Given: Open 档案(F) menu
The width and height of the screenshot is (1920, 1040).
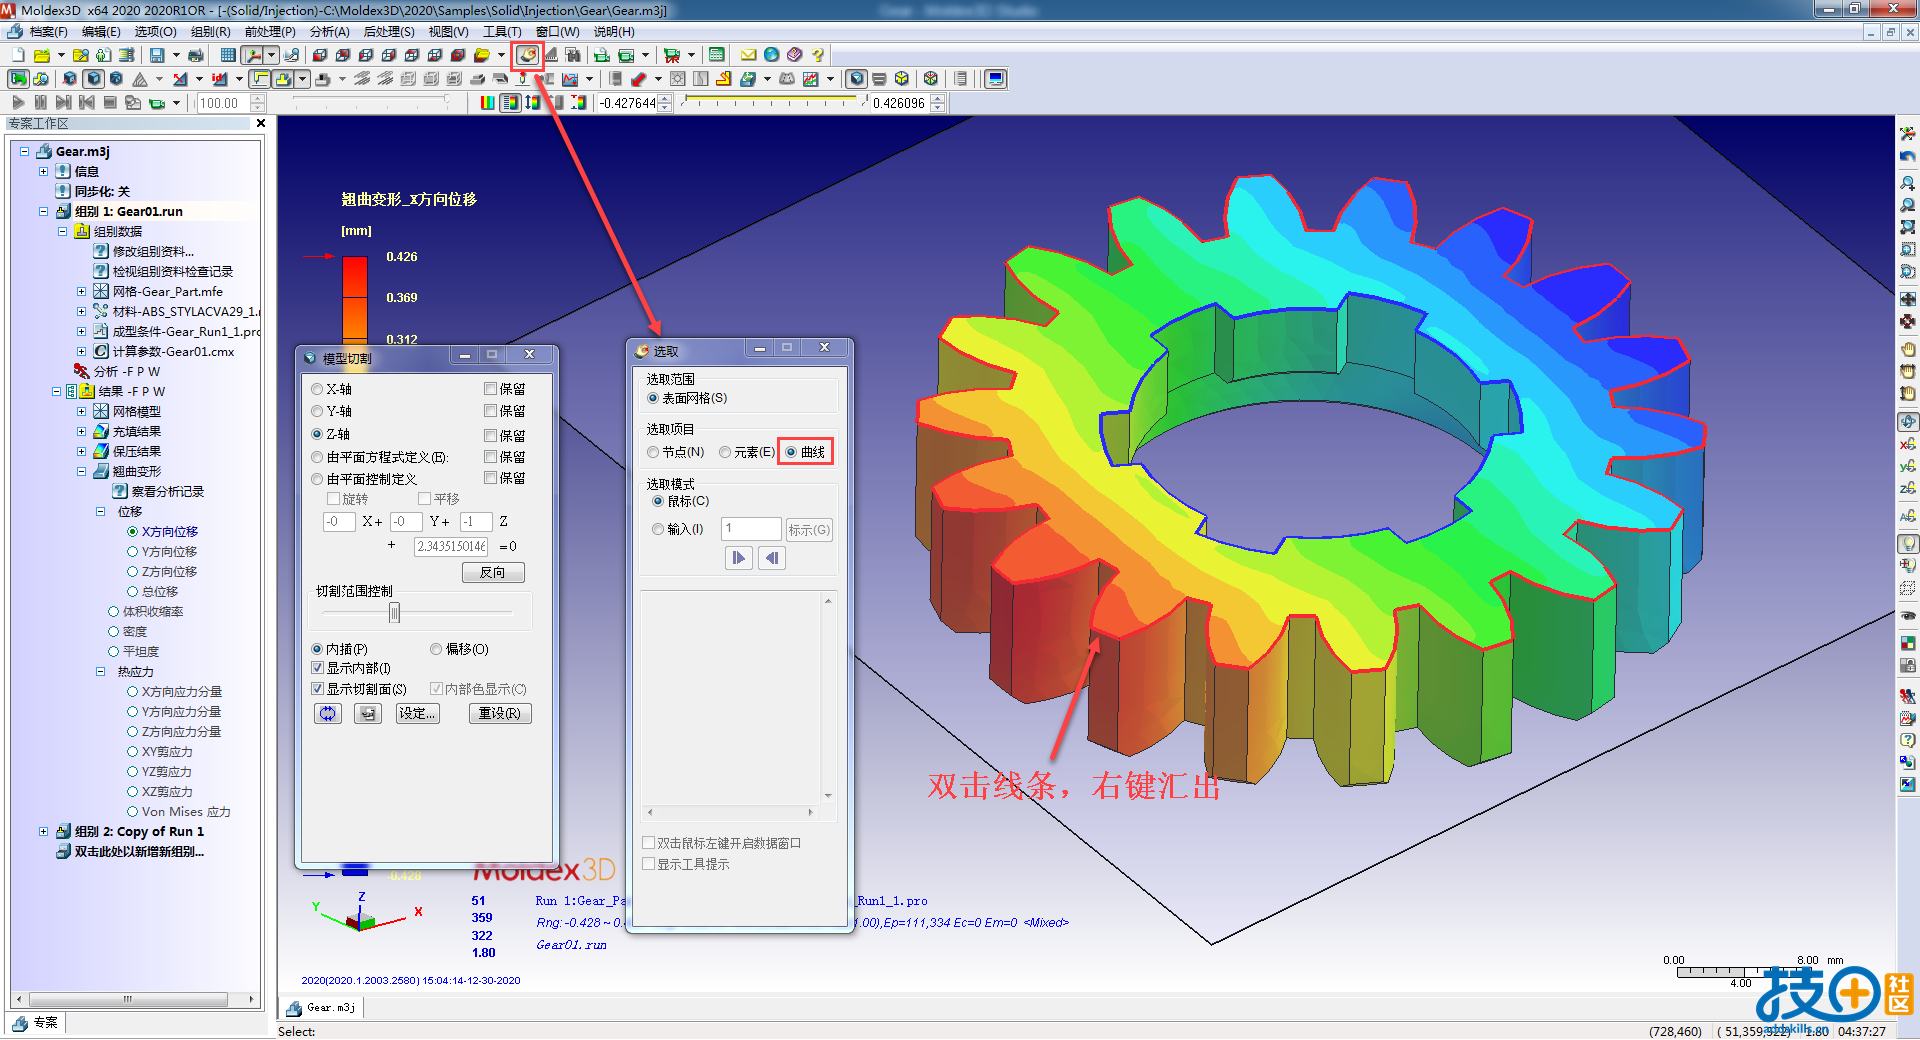Looking at the screenshot, I should (48, 32).
